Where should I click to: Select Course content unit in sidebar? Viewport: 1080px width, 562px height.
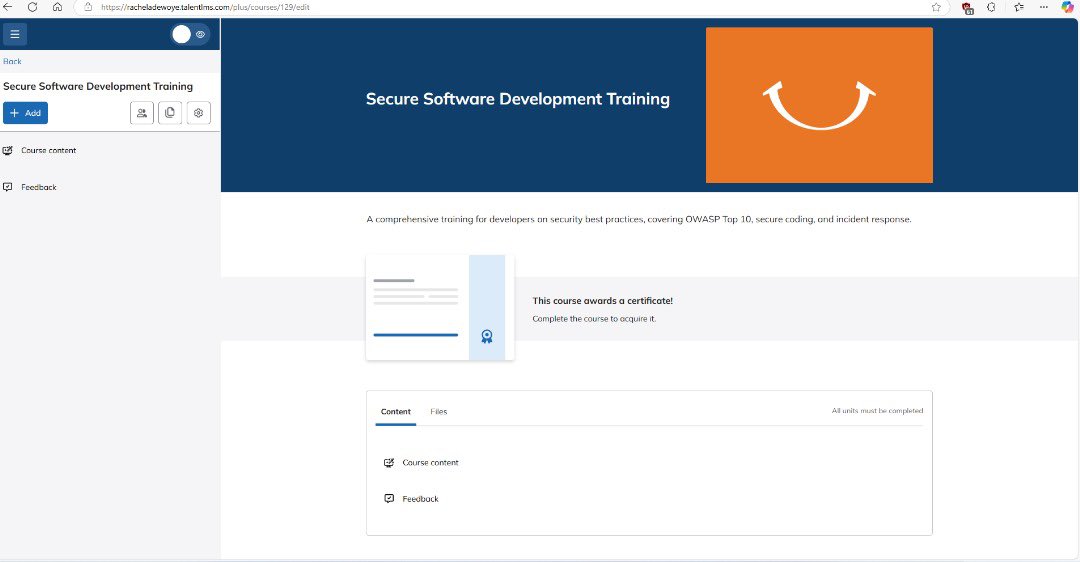[48, 150]
